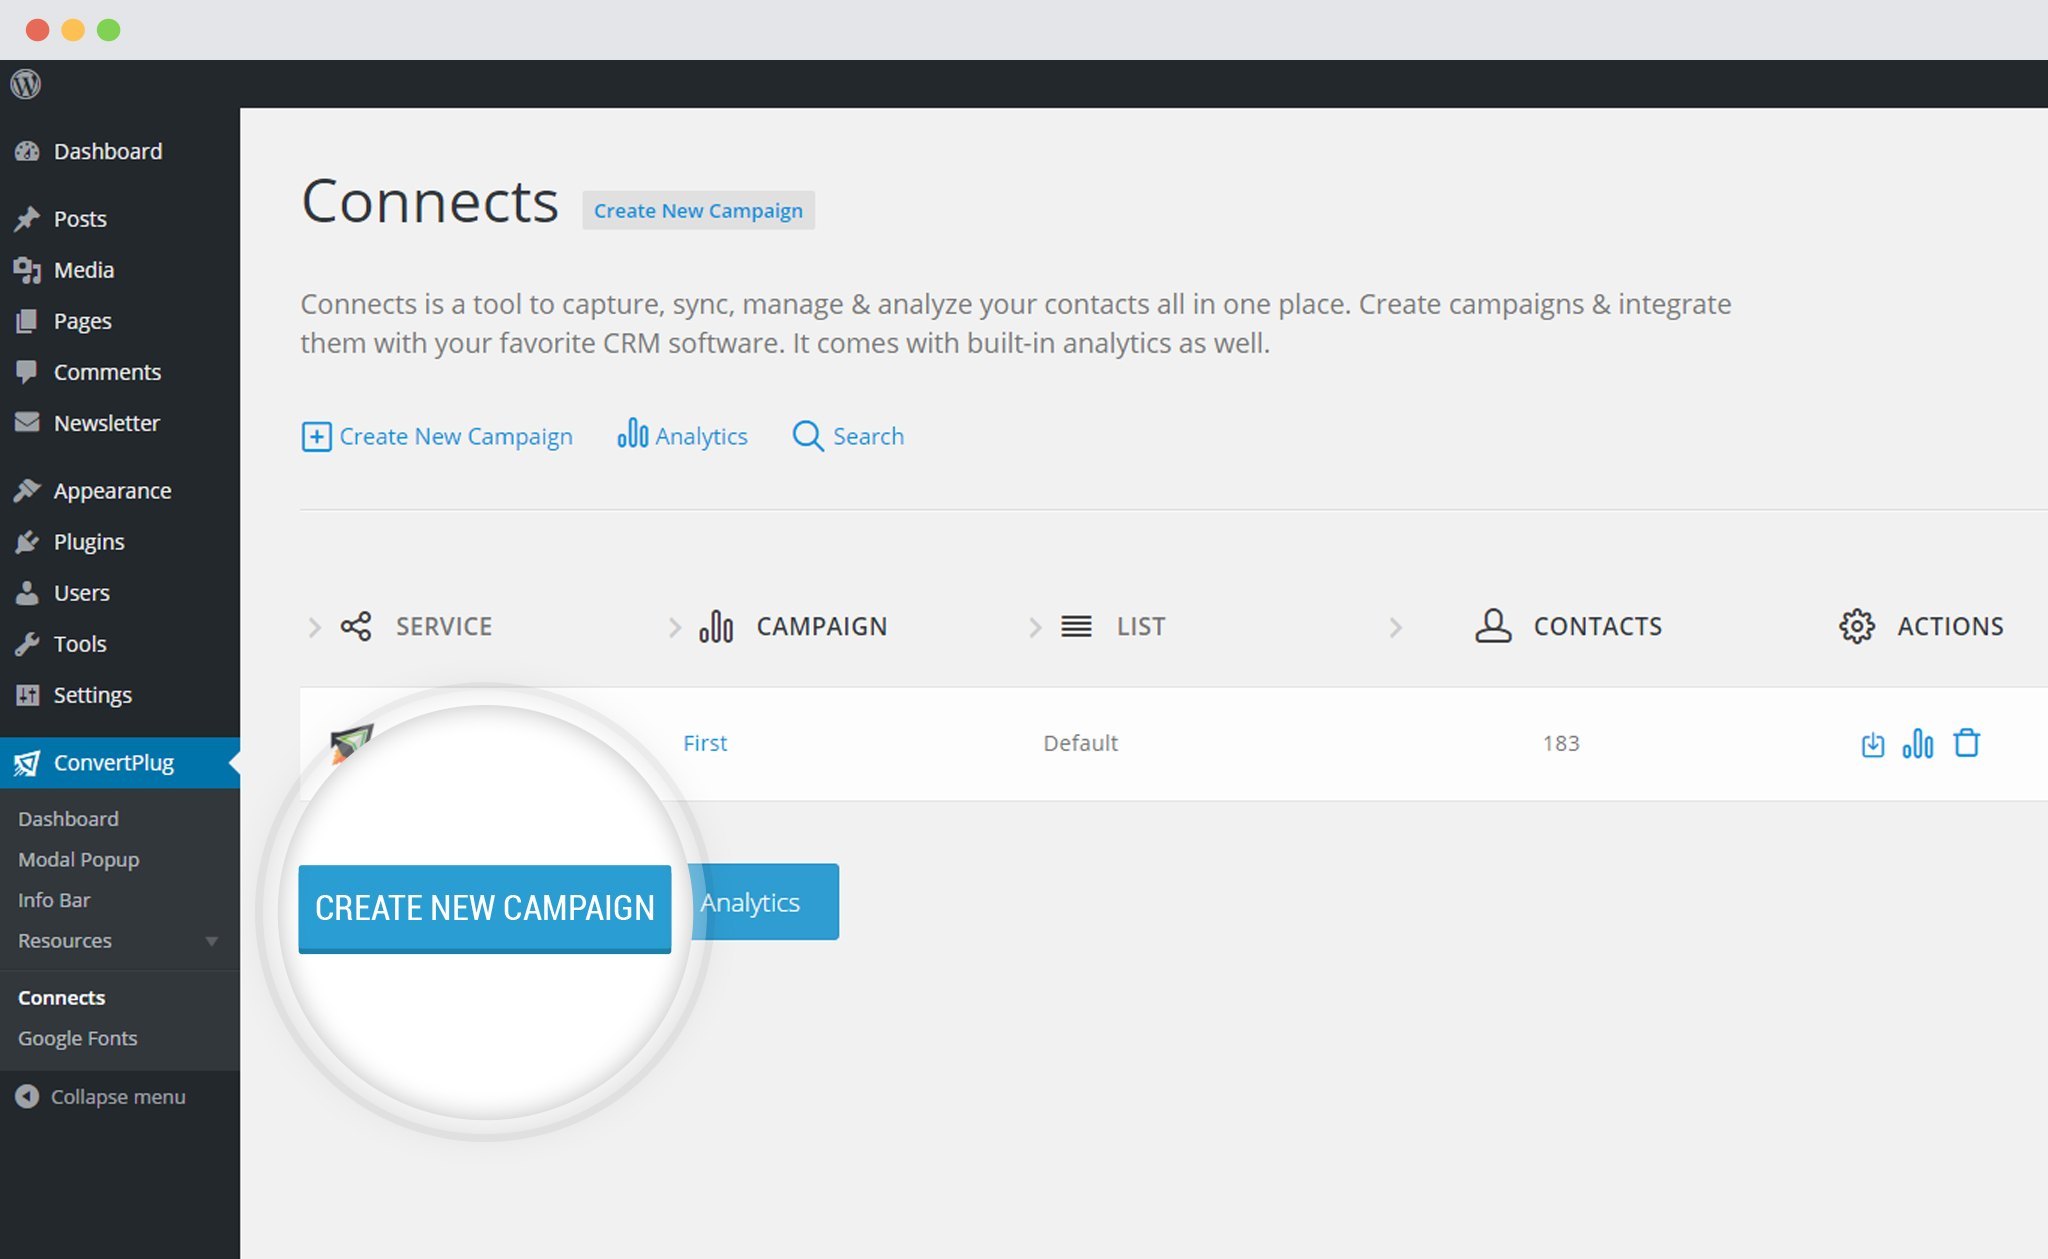Click the Delete trash icon for campaign
The width and height of the screenshot is (2048, 1259).
[1966, 744]
